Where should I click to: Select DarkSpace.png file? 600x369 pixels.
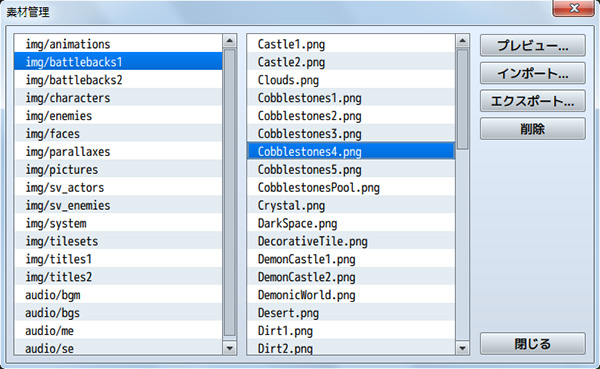point(351,223)
